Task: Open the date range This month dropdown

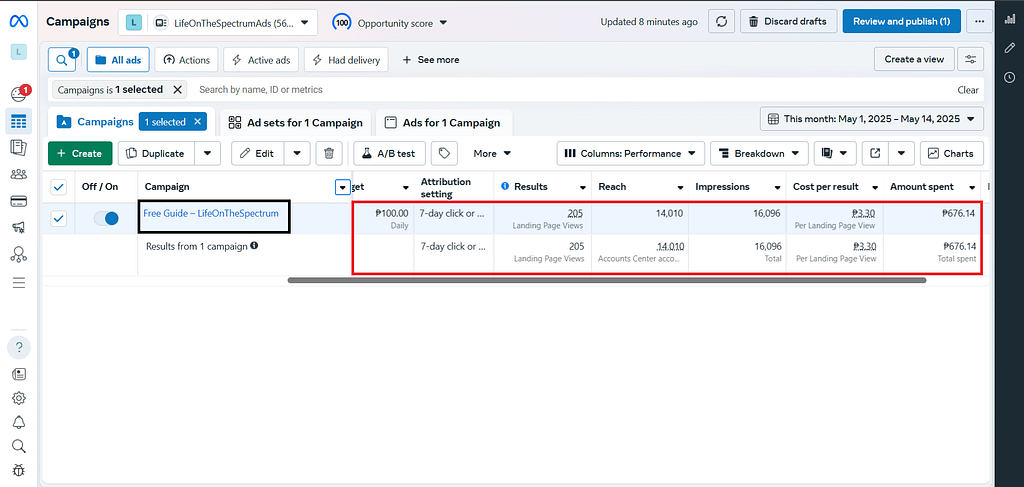Action: point(872,119)
